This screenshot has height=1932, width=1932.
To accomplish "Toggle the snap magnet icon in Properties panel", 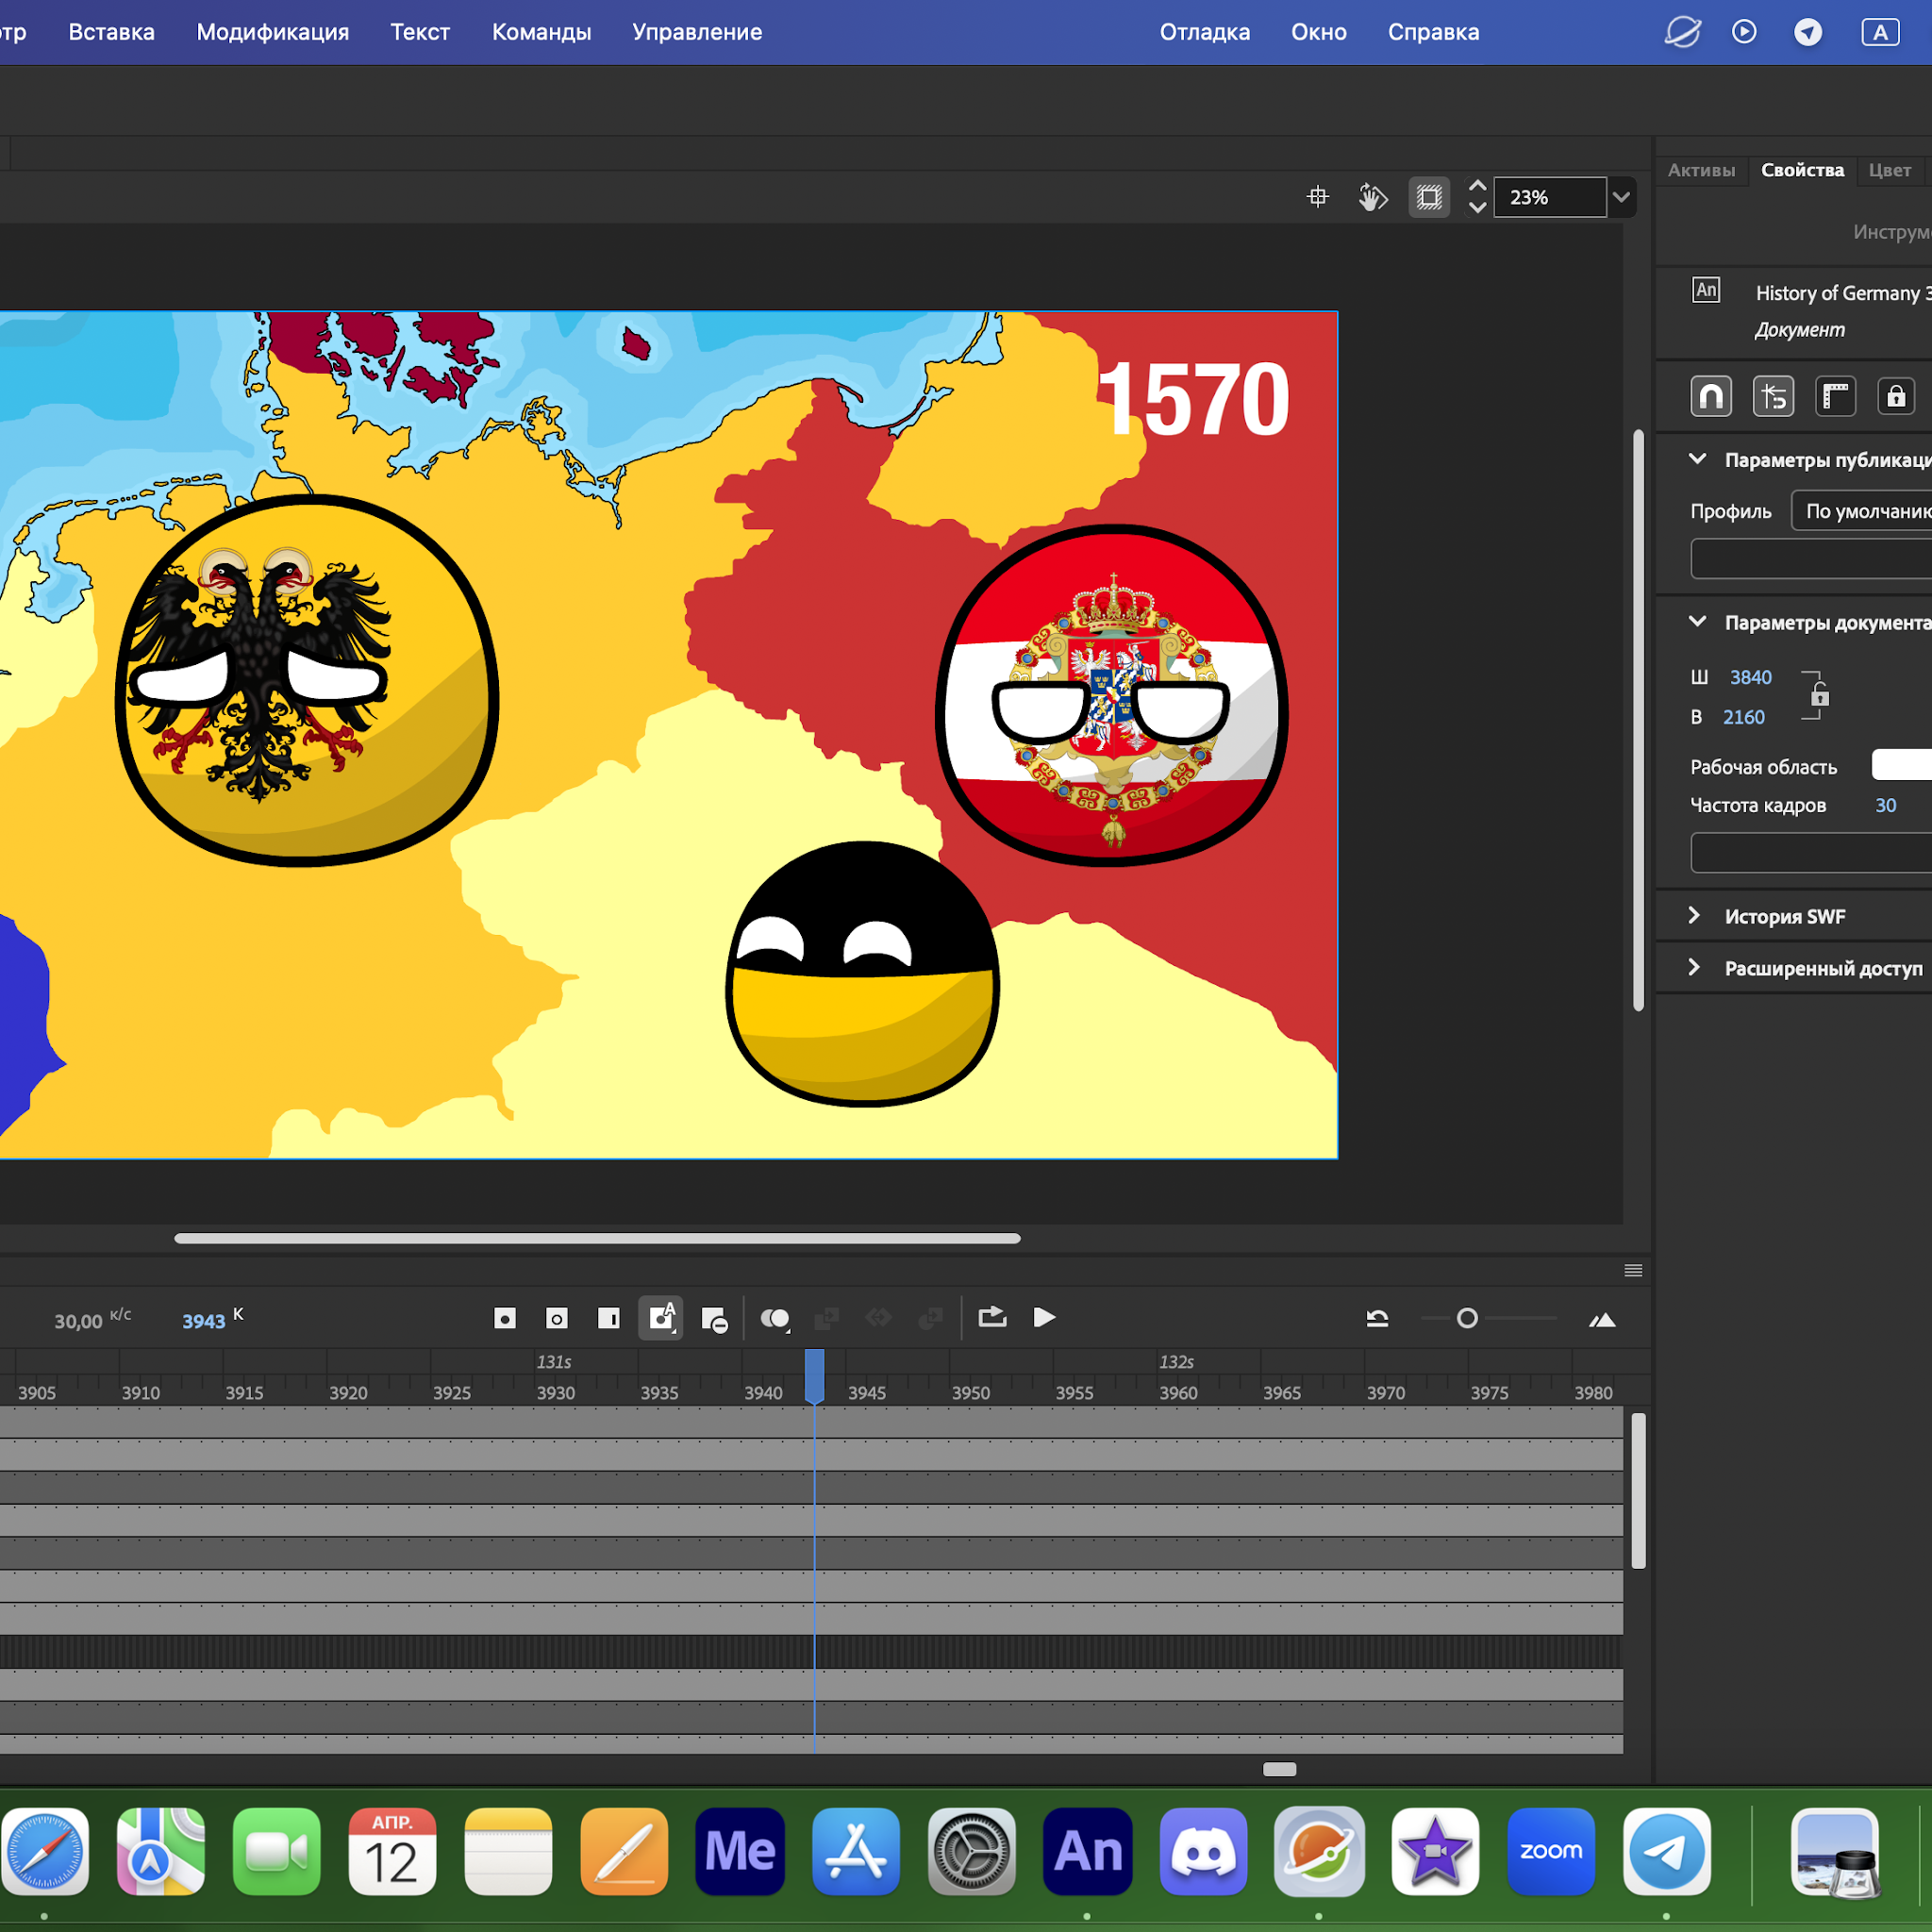I will 1711,395.
